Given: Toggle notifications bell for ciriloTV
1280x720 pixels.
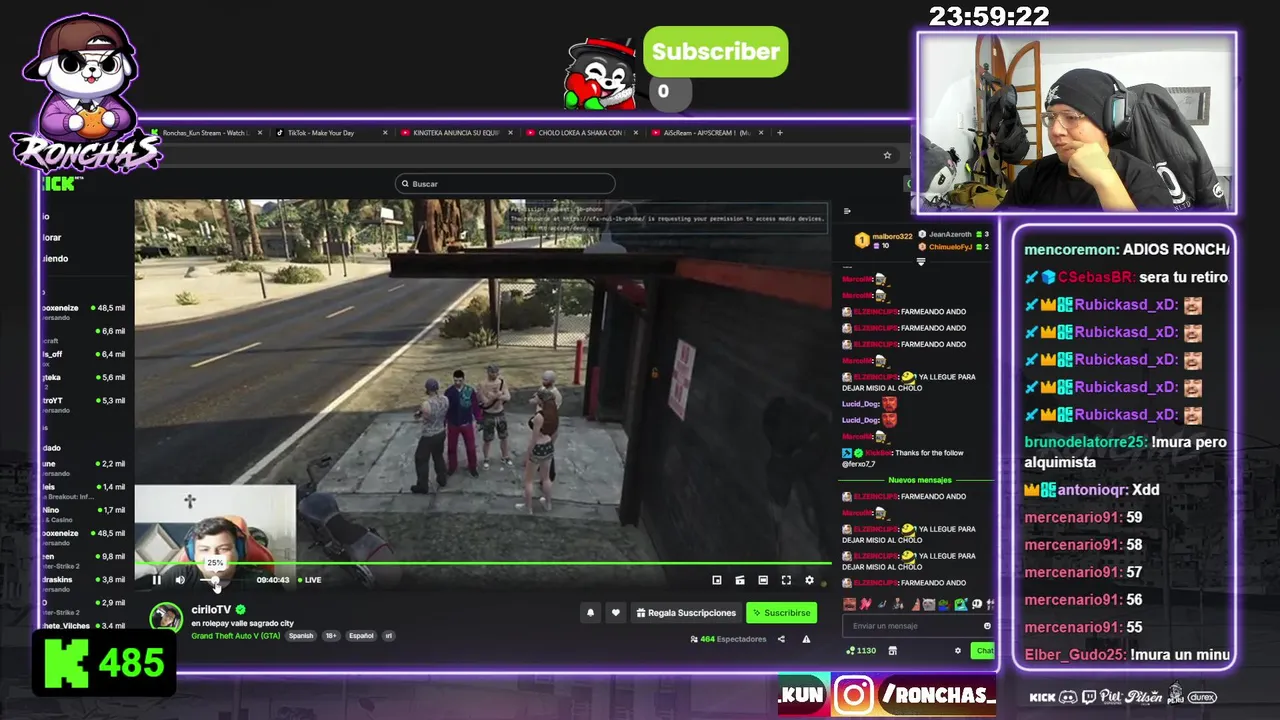Looking at the screenshot, I should click(590, 613).
